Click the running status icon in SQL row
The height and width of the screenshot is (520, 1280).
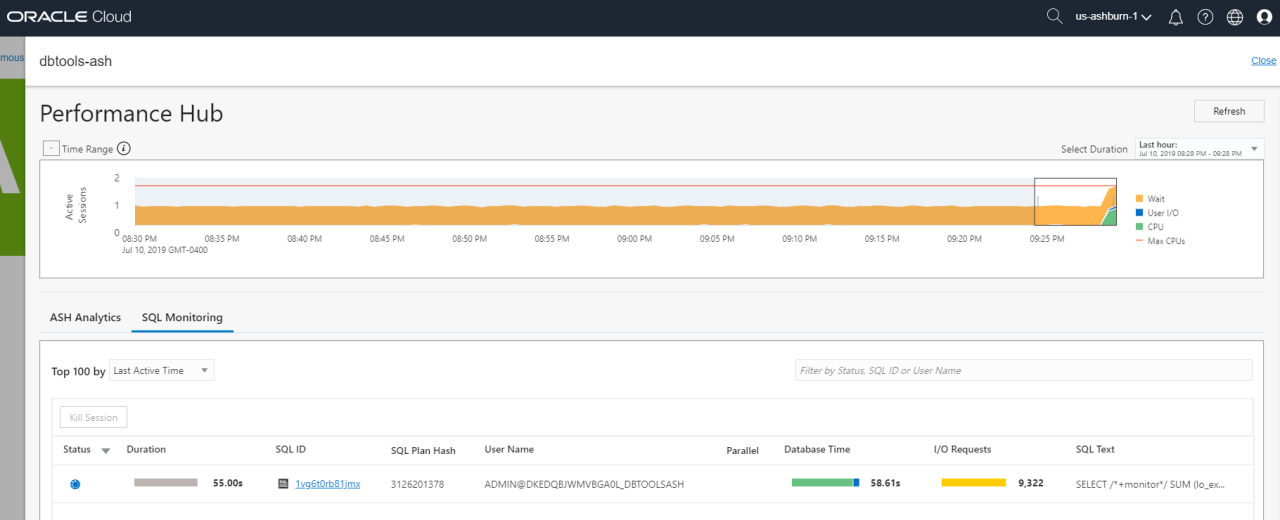[x=75, y=484]
